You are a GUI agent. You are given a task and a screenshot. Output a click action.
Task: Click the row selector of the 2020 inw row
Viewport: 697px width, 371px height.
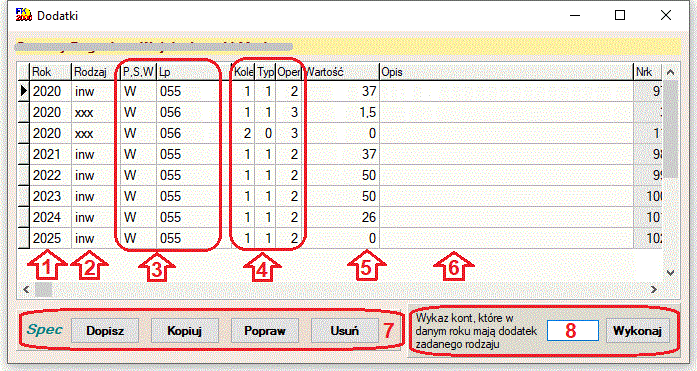(x=24, y=92)
